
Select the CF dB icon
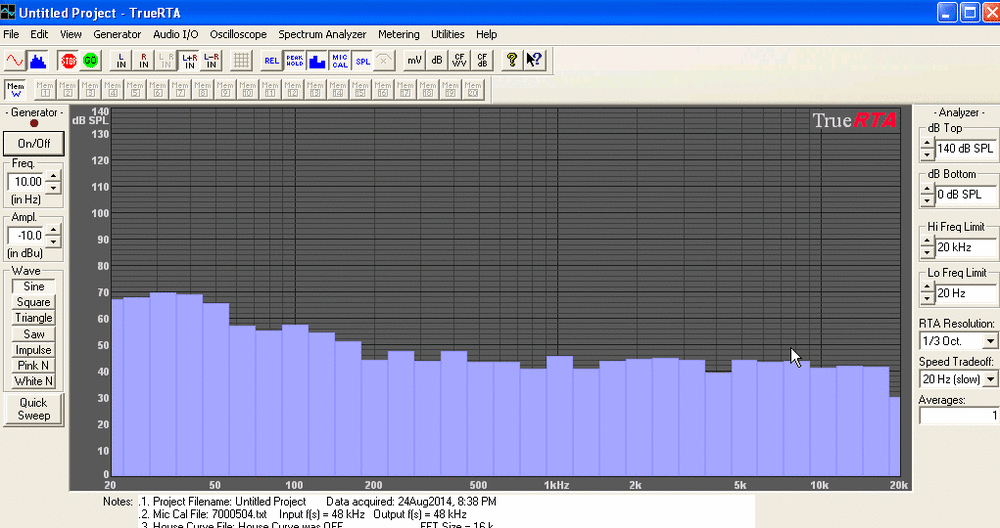coord(482,61)
